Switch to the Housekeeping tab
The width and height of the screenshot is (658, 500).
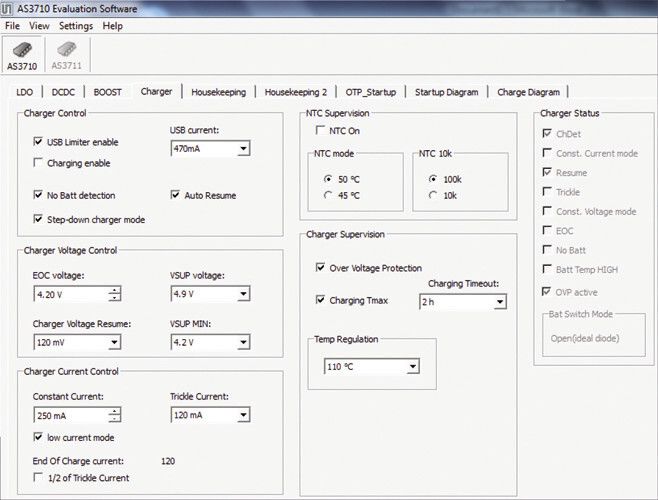point(218,92)
